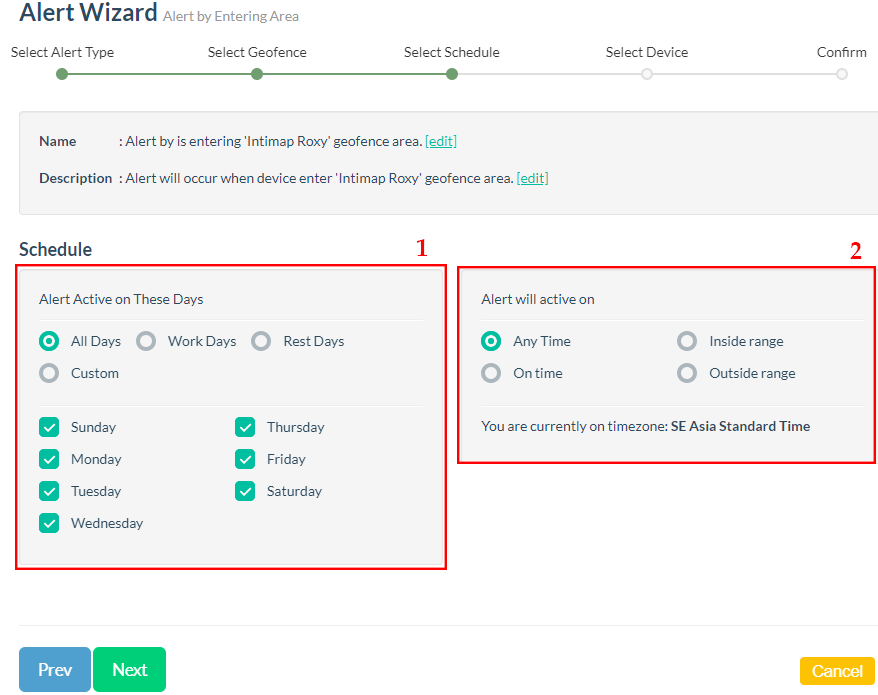The height and width of the screenshot is (695, 878).
Task: Uncheck the Sunday checkbox
Action: 49,427
